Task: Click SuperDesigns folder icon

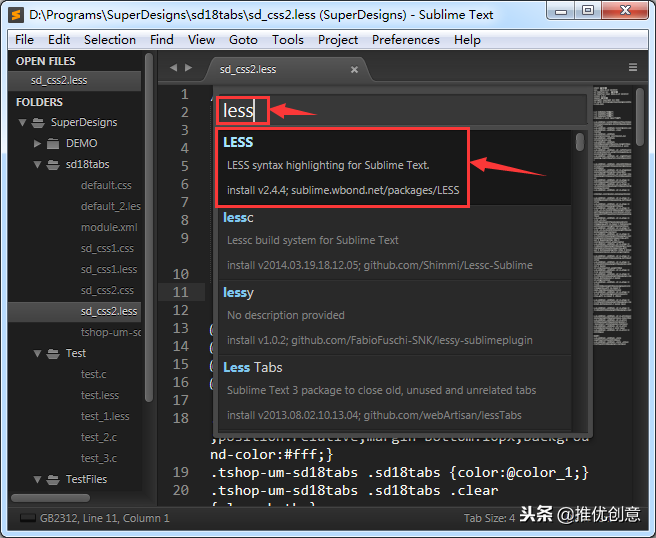Action: click(38, 123)
